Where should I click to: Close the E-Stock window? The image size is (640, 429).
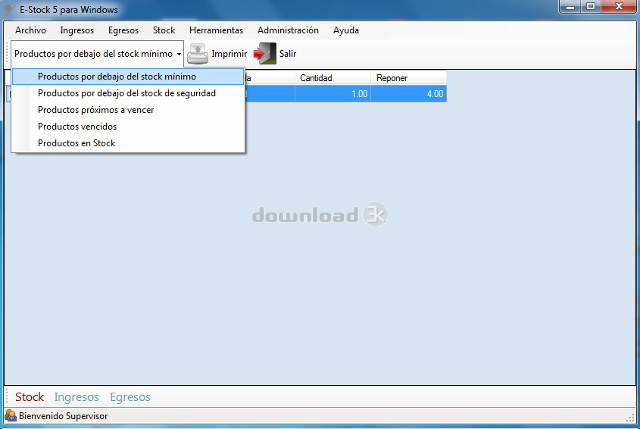(618, 7)
